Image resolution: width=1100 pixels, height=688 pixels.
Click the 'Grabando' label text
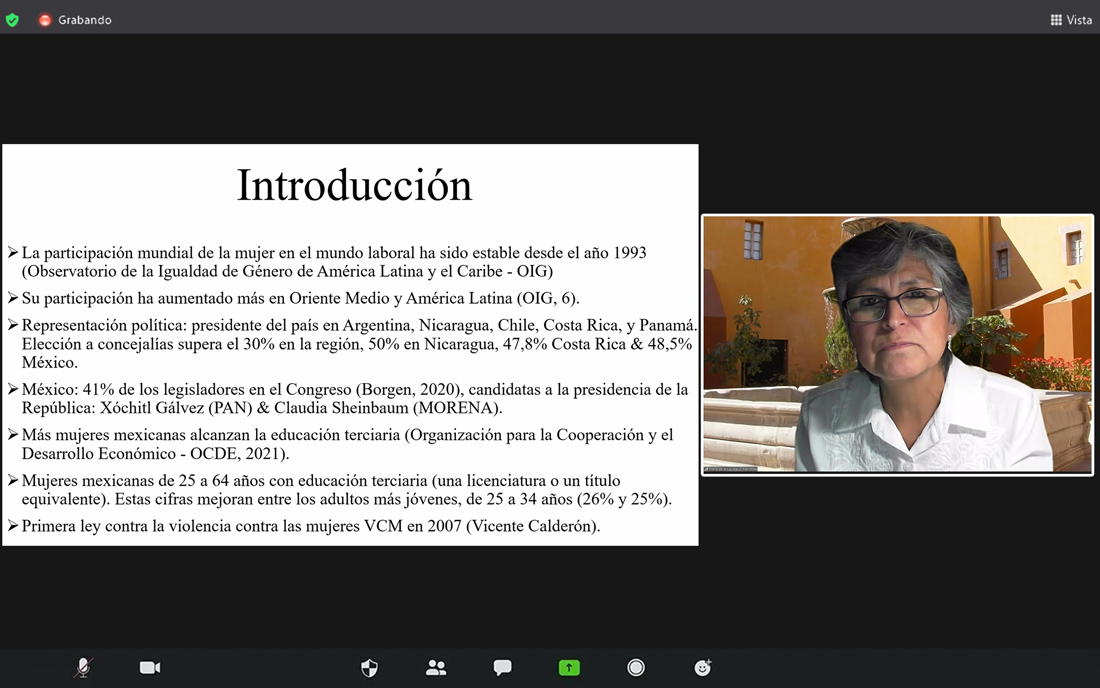[x=85, y=20]
